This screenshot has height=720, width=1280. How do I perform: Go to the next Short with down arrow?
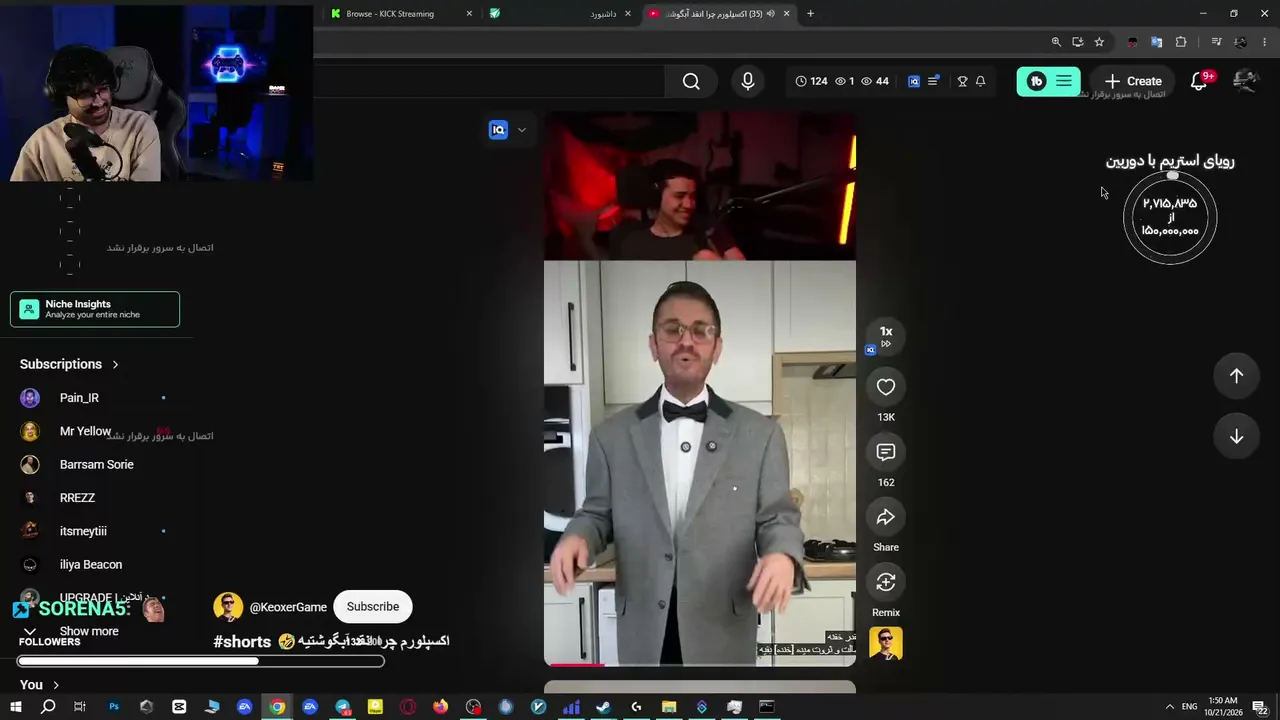point(1236,436)
